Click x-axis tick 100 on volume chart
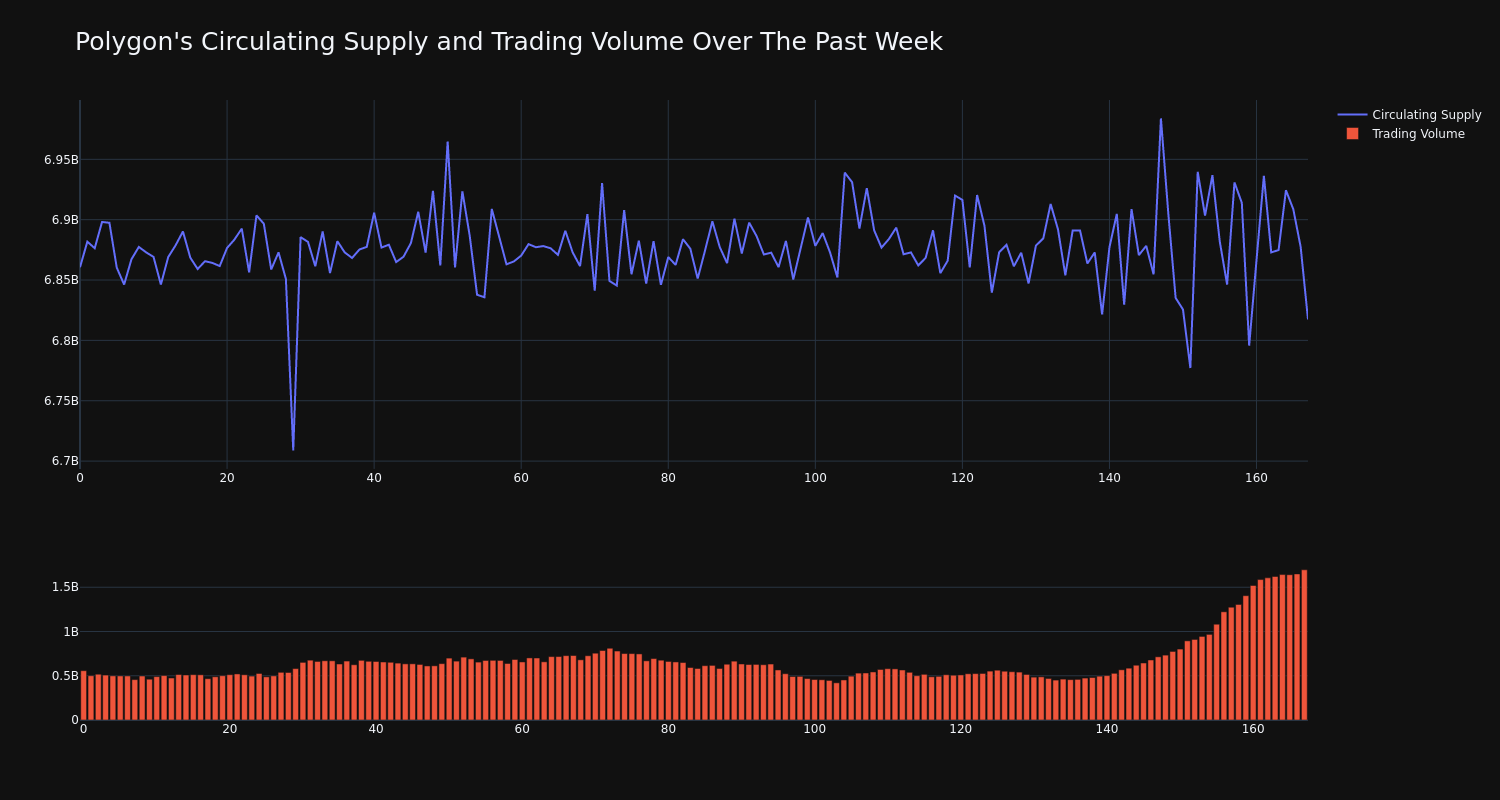Image resolution: width=1500 pixels, height=800 pixels. (x=815, y=729)
